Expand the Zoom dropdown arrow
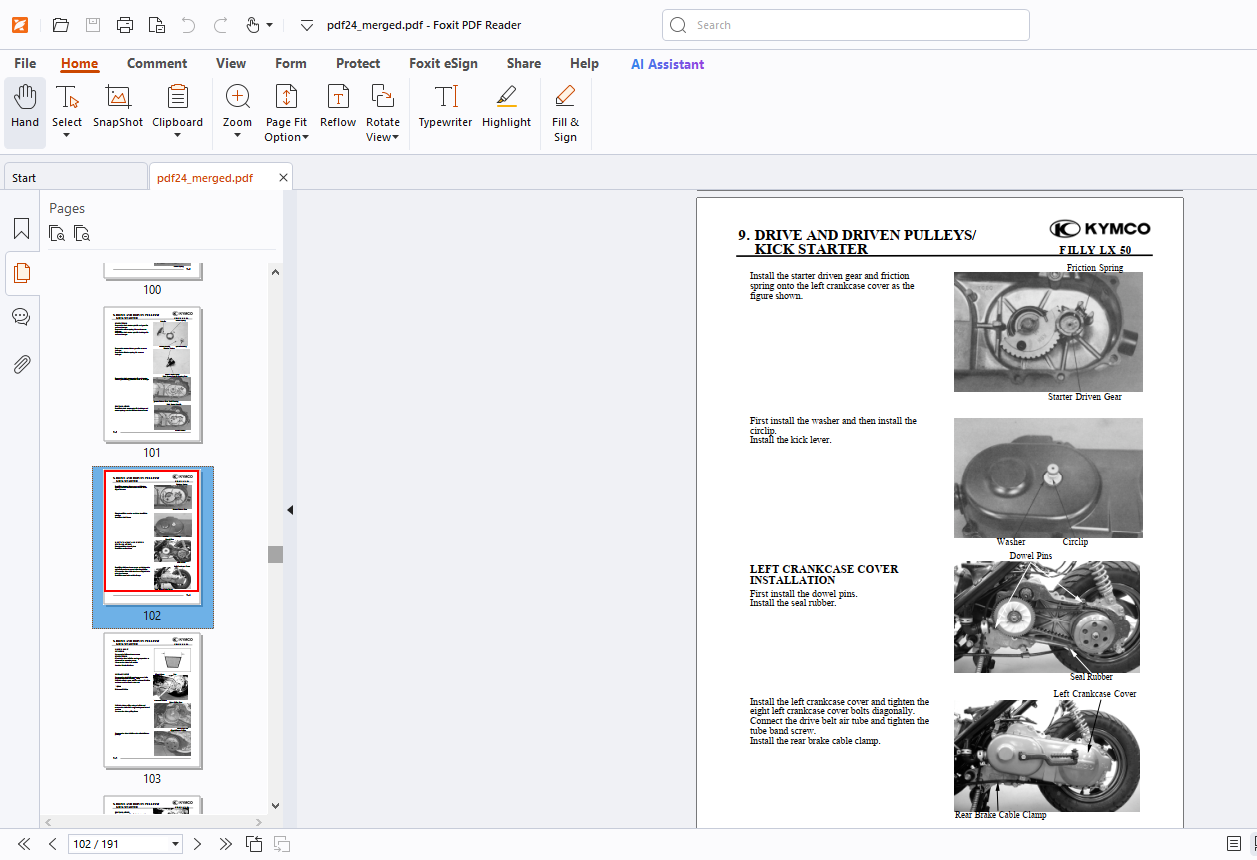This screenshot has width=1257, height=860. point(237,136)
